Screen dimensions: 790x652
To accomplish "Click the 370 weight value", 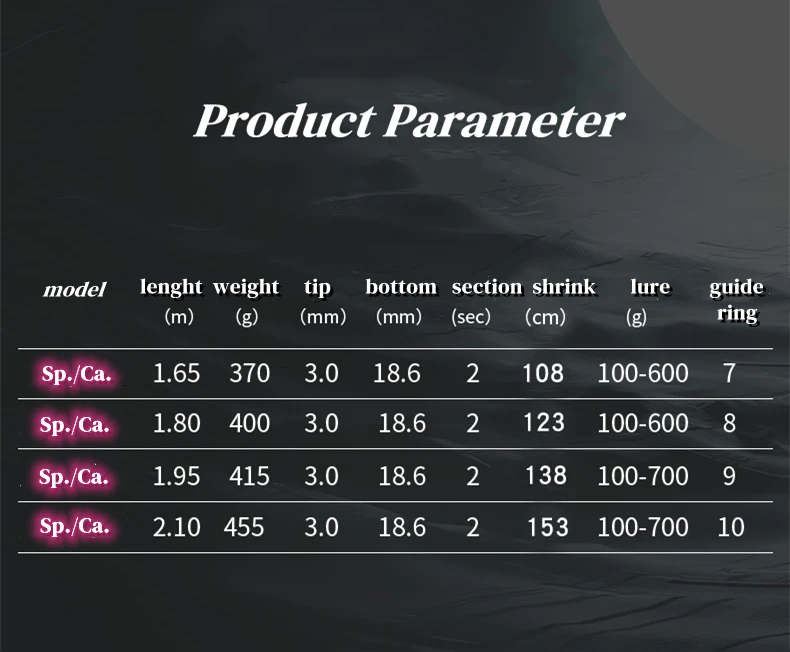I will (x=250, y=374).
